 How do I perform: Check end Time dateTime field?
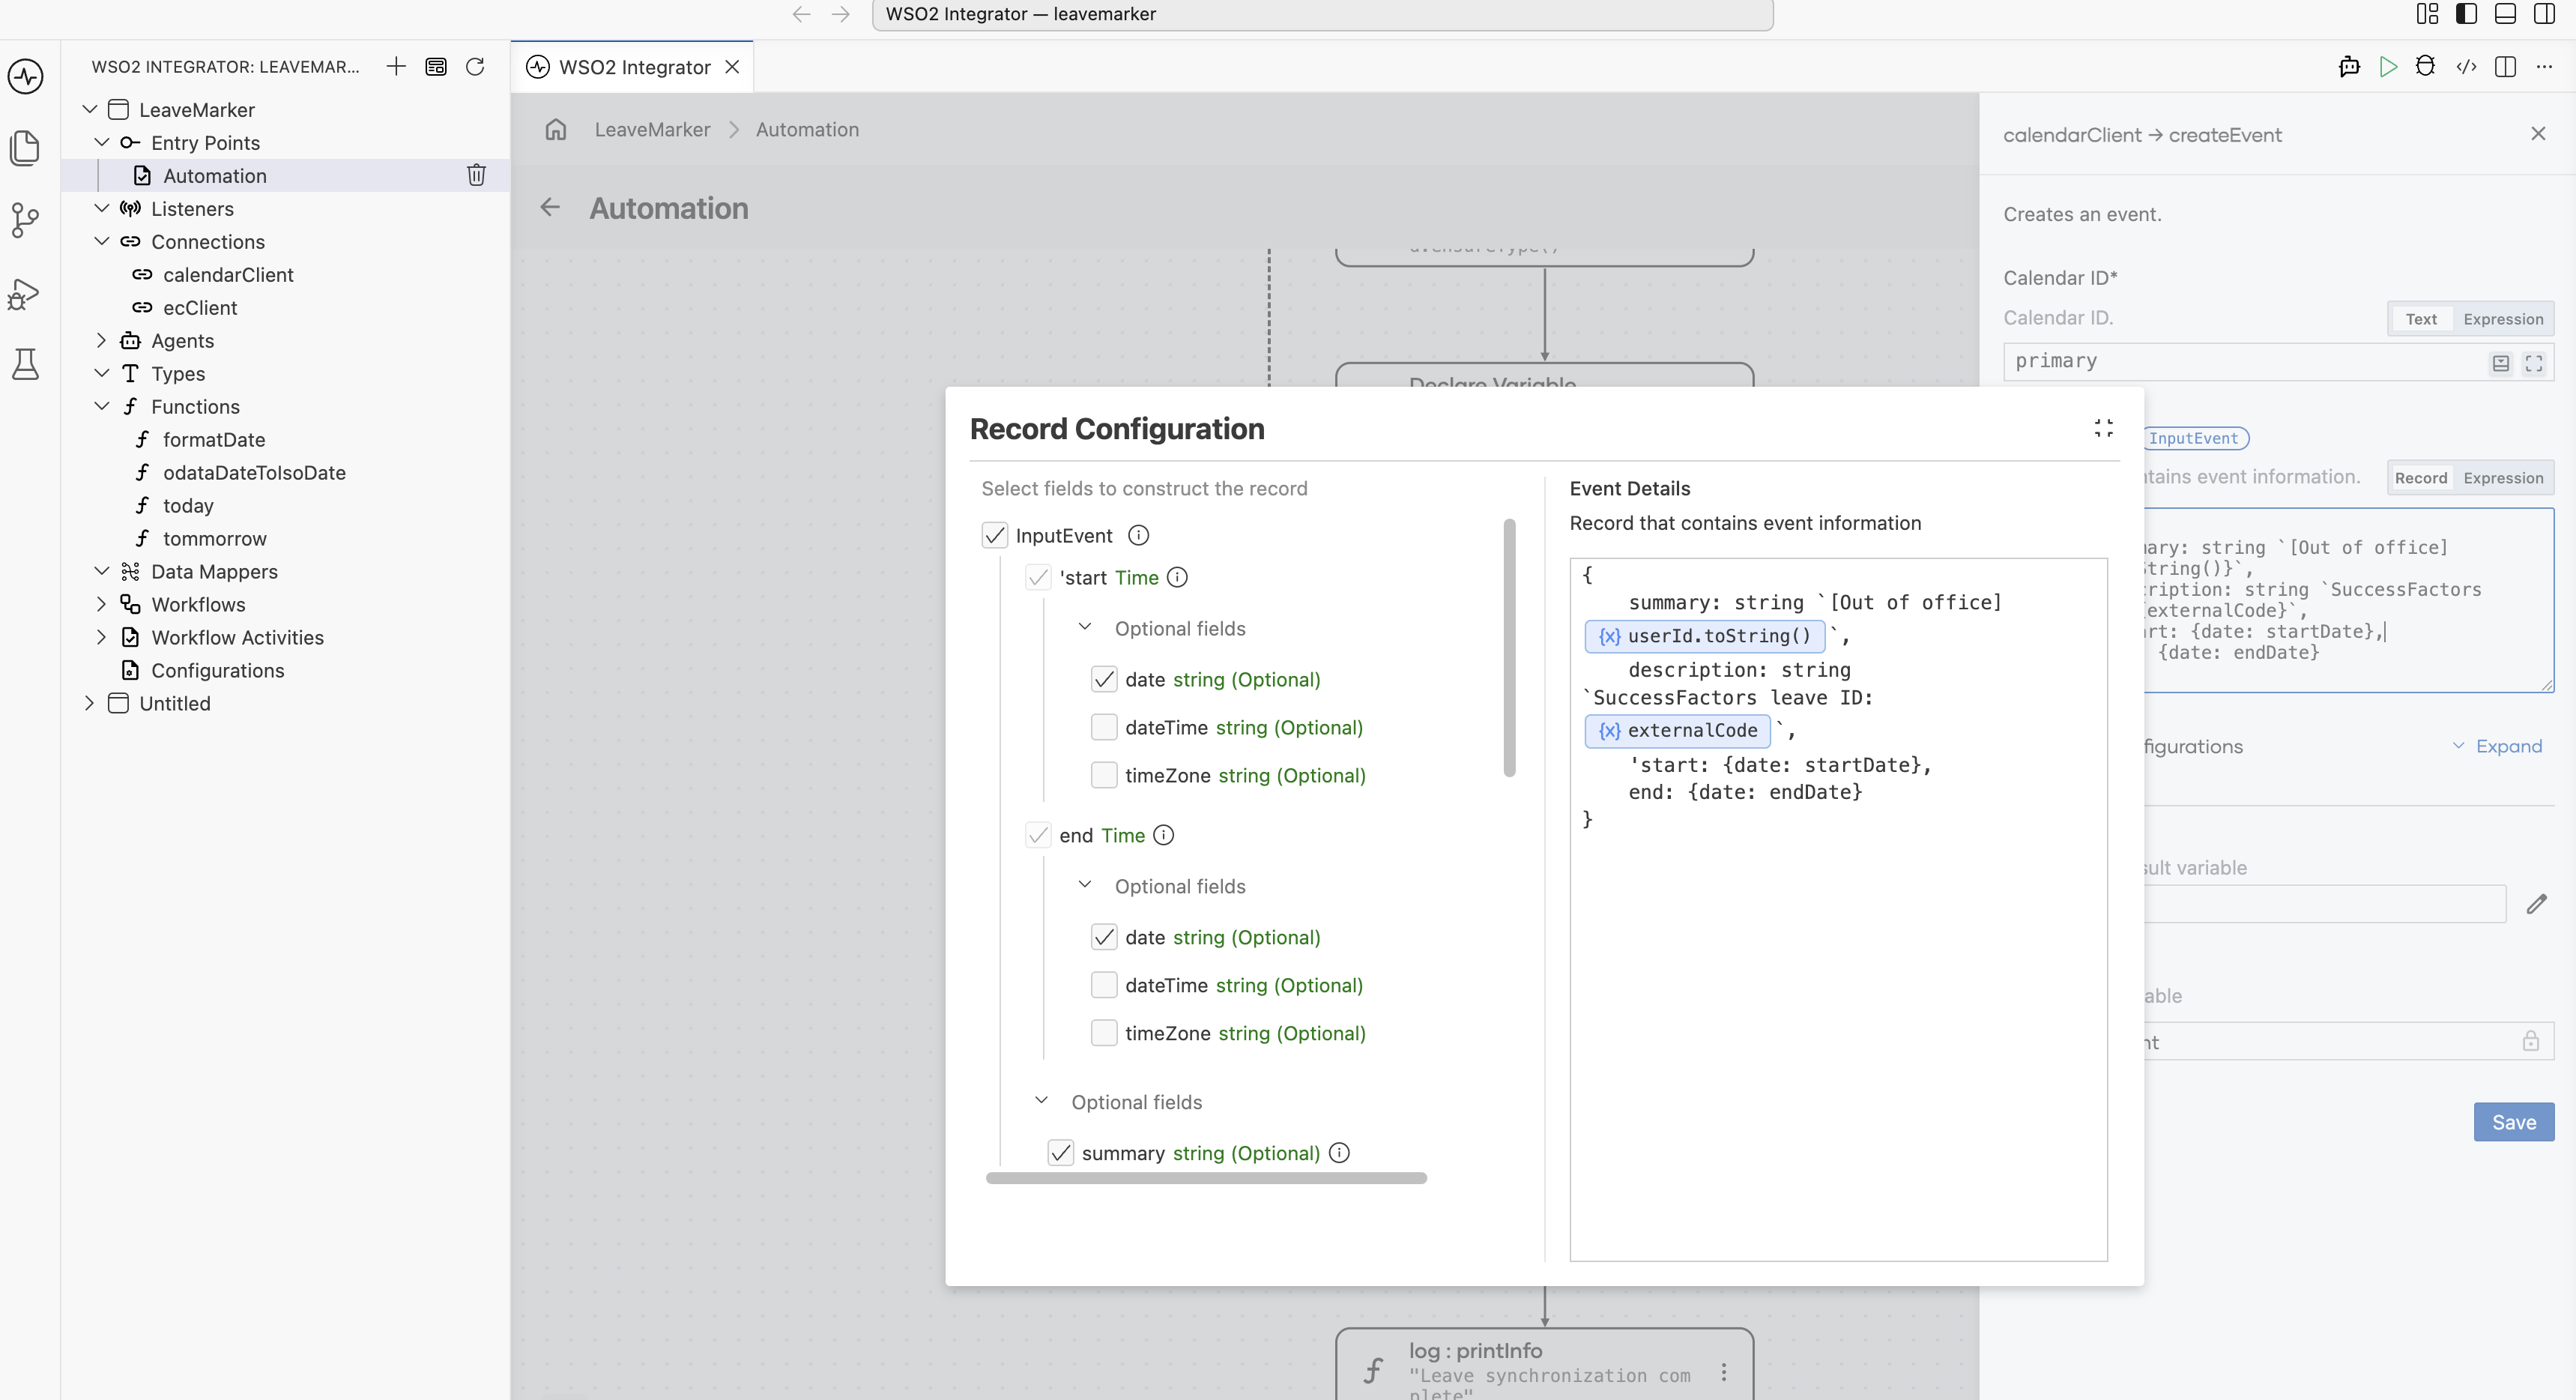point(1103,985)
